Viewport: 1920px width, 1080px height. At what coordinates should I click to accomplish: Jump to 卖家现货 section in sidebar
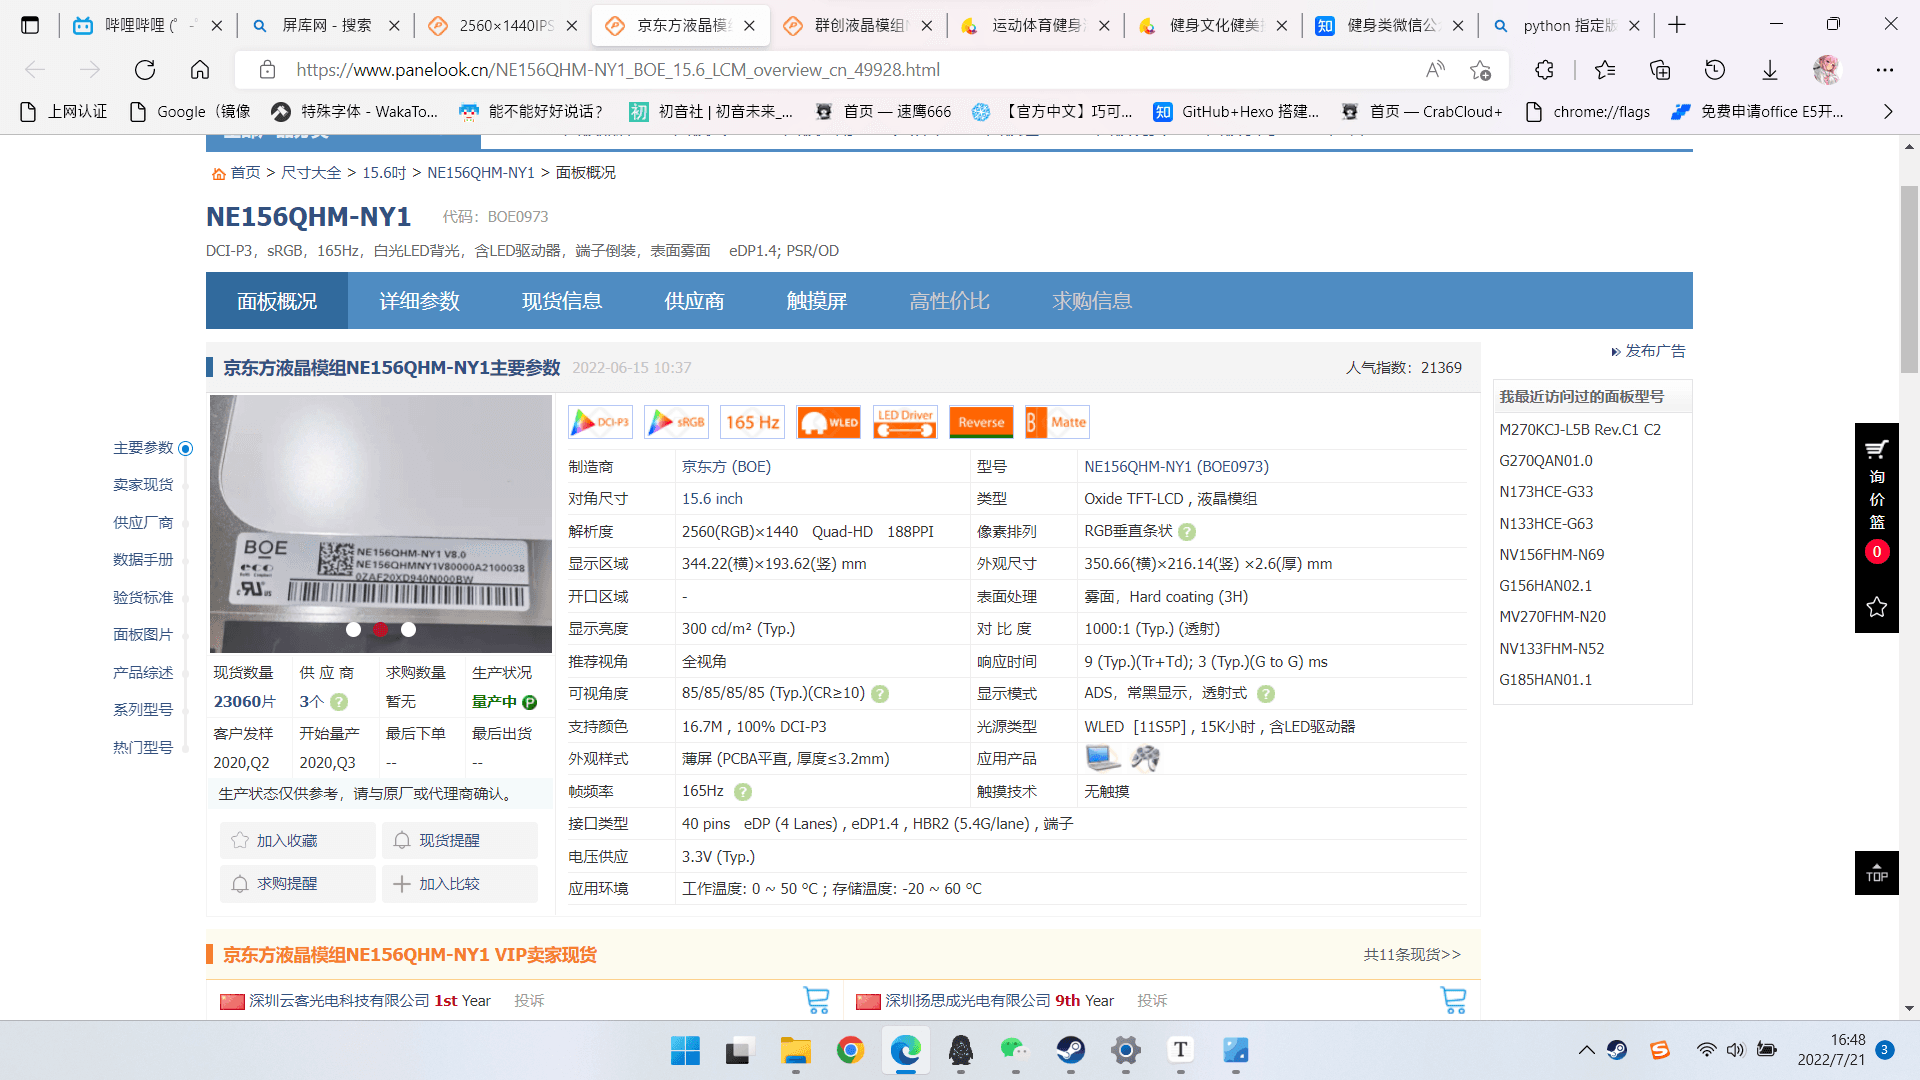pos(143,485)
